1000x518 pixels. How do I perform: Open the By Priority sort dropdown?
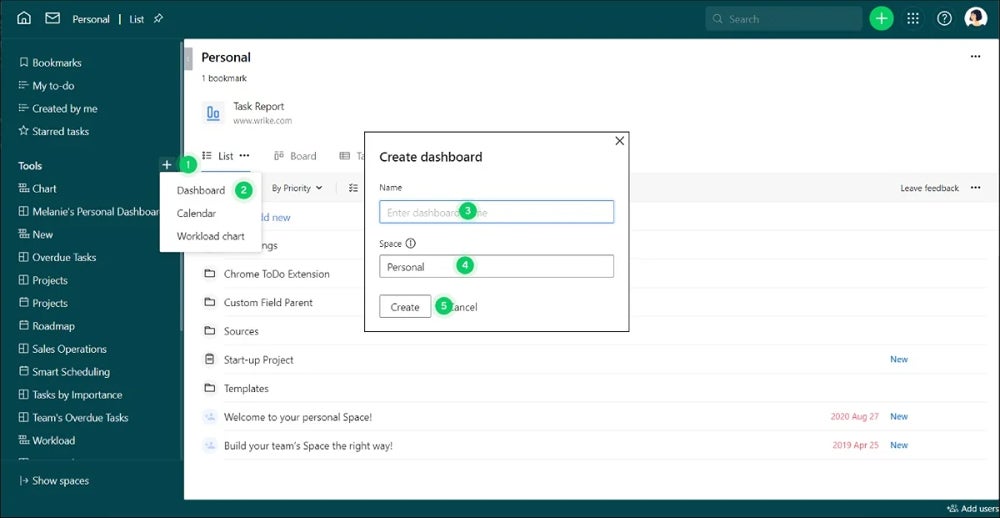coord(297,188)
